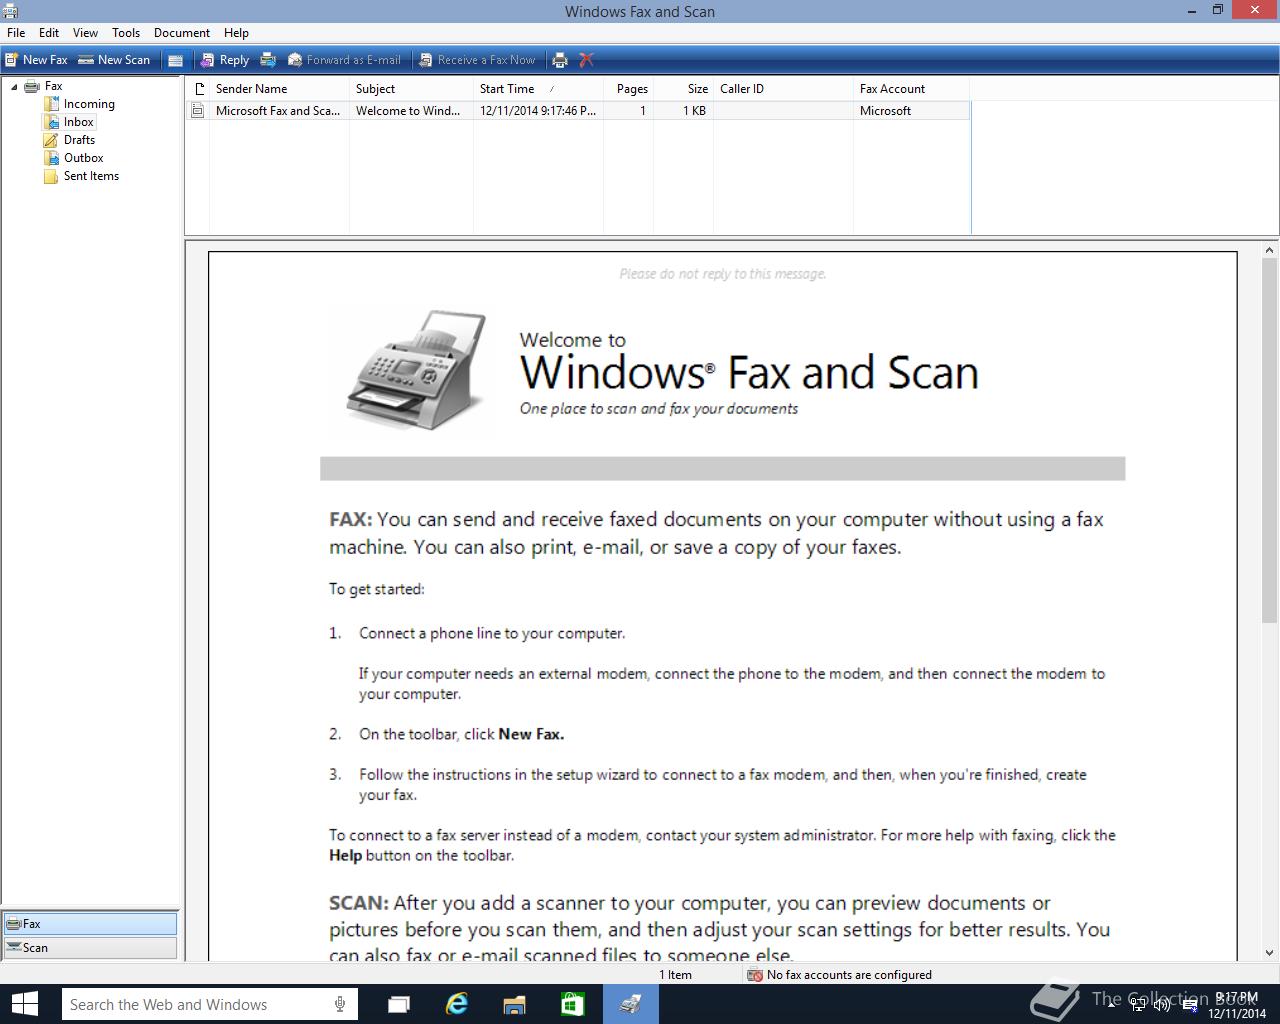Click 'No fax accounts are configured' status icon
This screenshot has width=1280, height=1024.
755,975
